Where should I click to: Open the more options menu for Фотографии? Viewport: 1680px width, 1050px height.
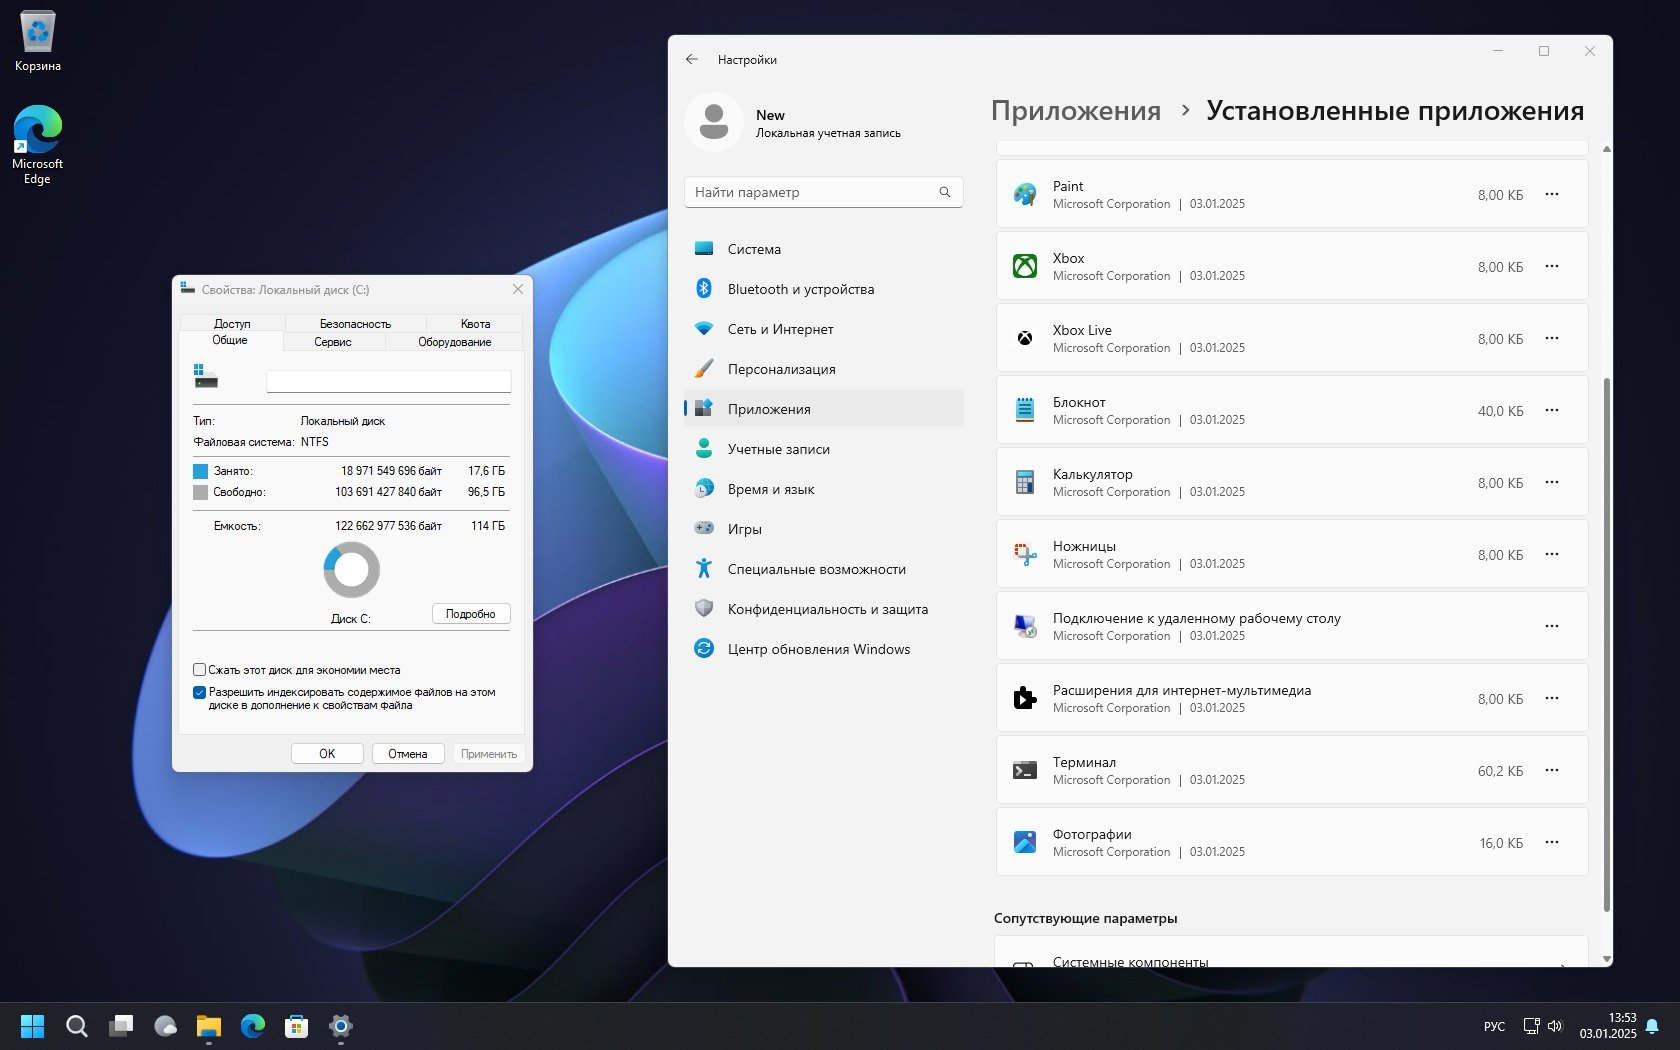point(1552,843)
